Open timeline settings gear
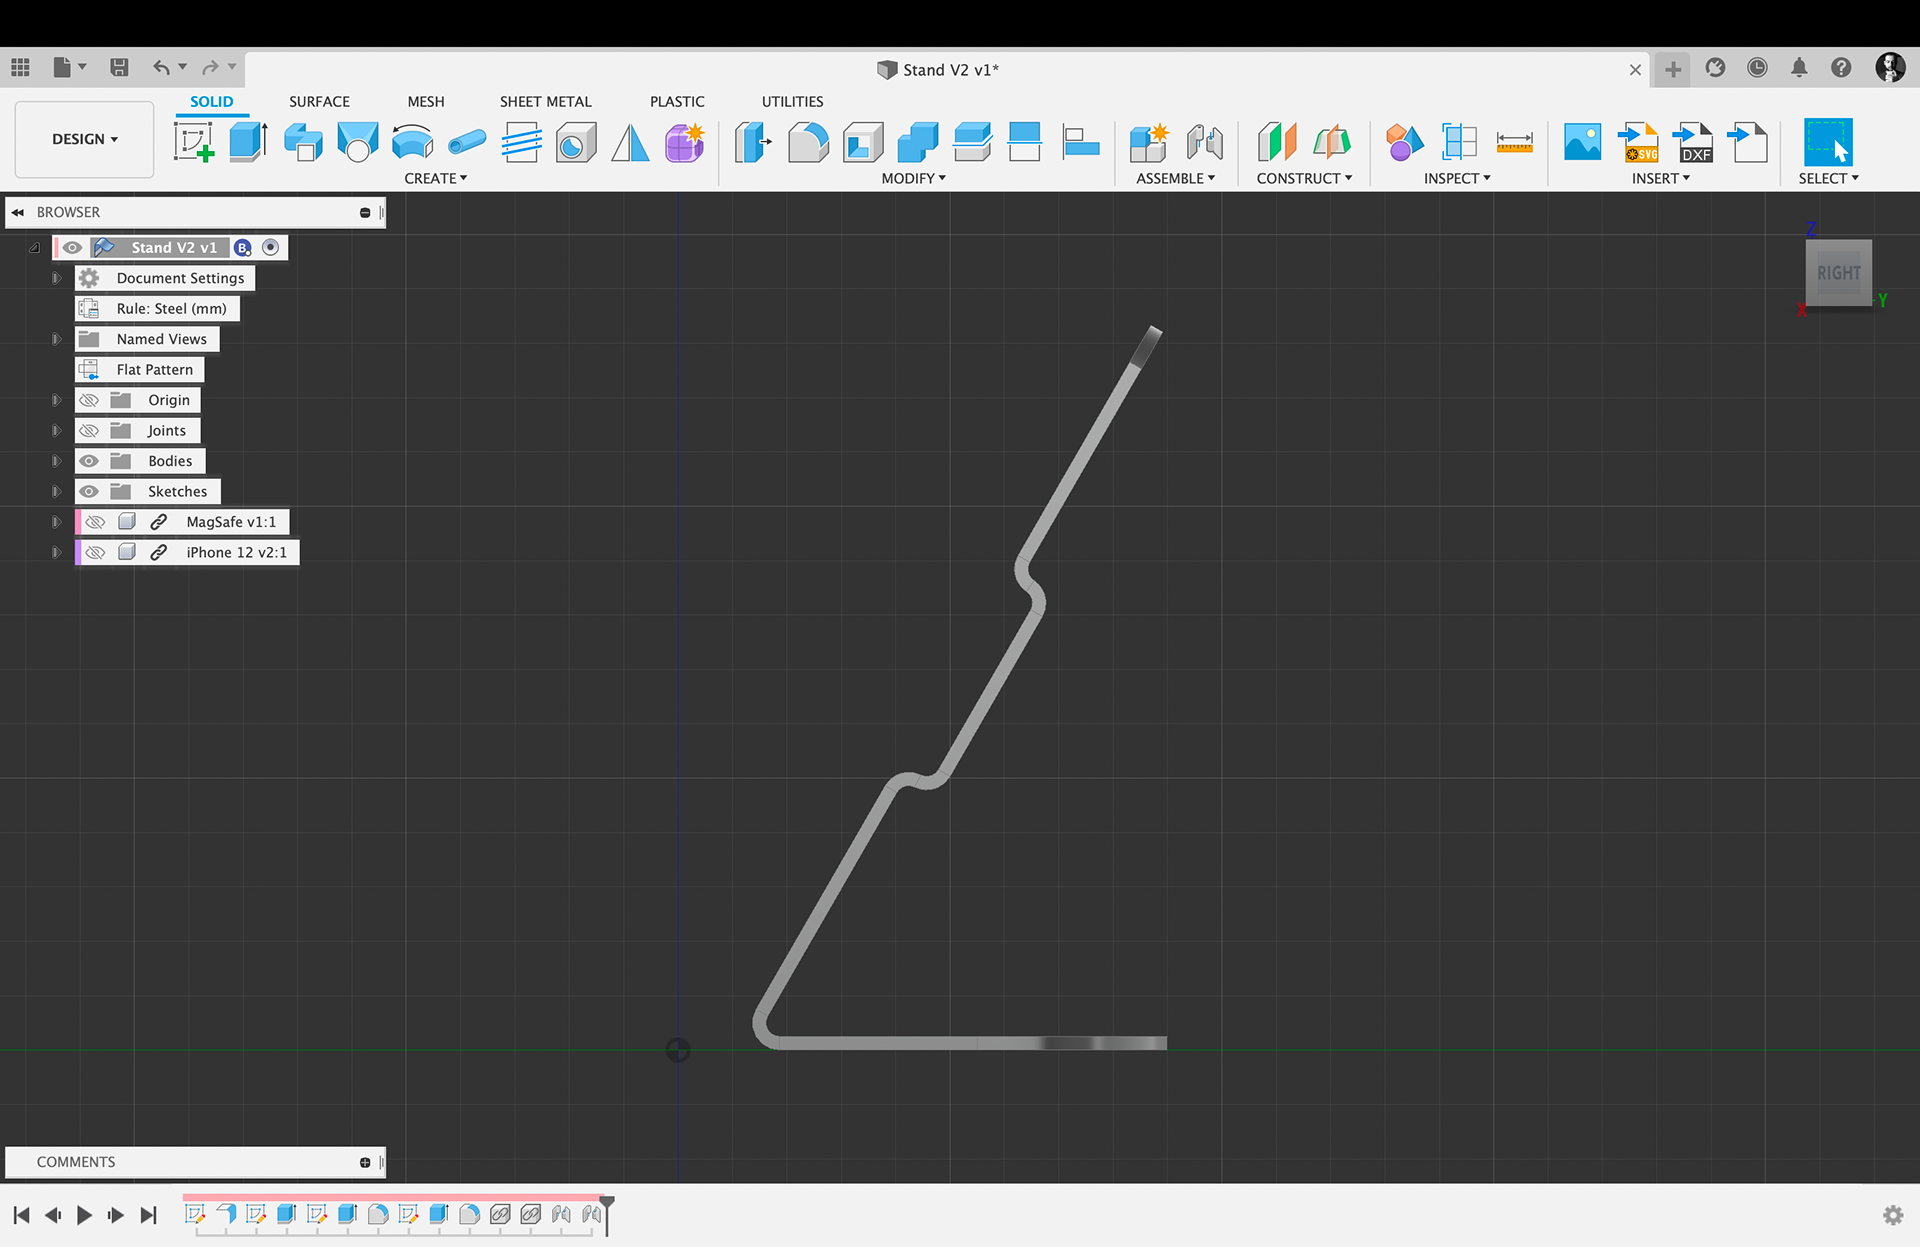Image resolution: width=1920 pixels, height=1247 pixels. [1893, 1215]
